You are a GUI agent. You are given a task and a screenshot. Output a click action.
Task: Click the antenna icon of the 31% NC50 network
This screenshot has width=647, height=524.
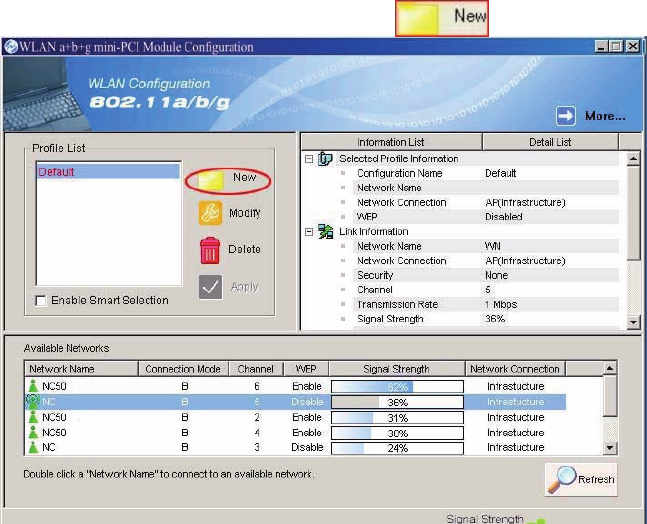pos(33,417)
